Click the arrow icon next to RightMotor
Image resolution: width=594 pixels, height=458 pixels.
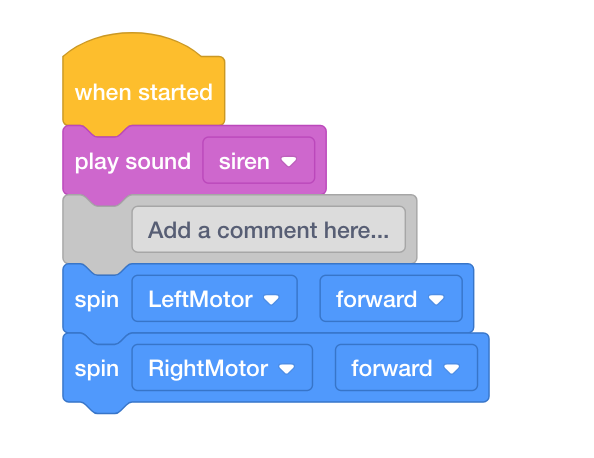(x=286, y=369)
